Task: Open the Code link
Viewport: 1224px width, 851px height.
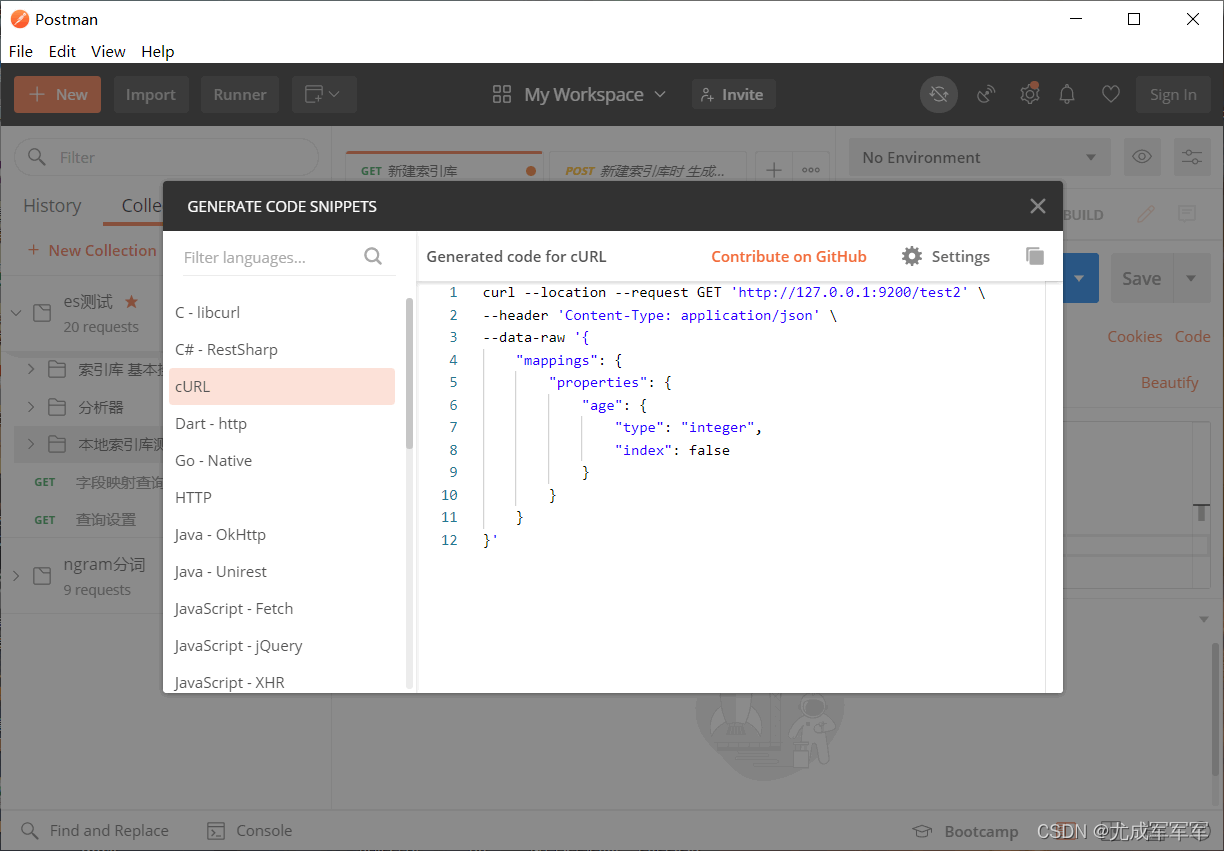Action: coord(1192,336)
